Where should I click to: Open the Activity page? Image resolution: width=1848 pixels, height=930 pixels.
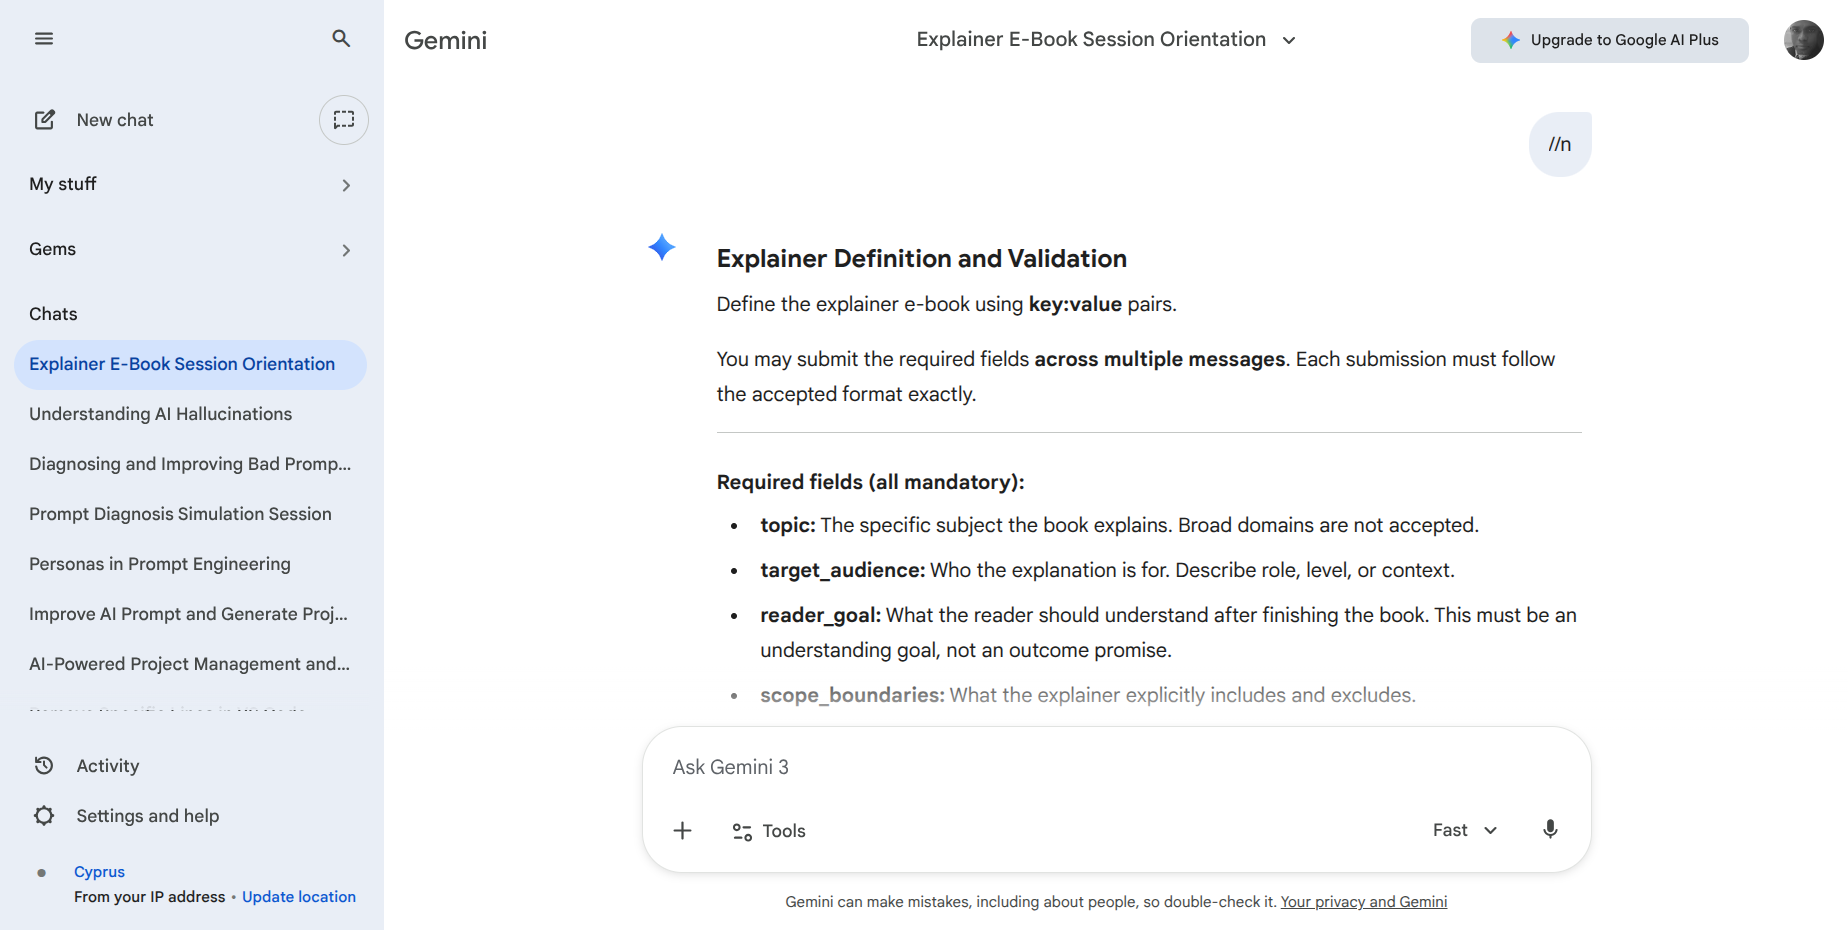tap(108, 765)
